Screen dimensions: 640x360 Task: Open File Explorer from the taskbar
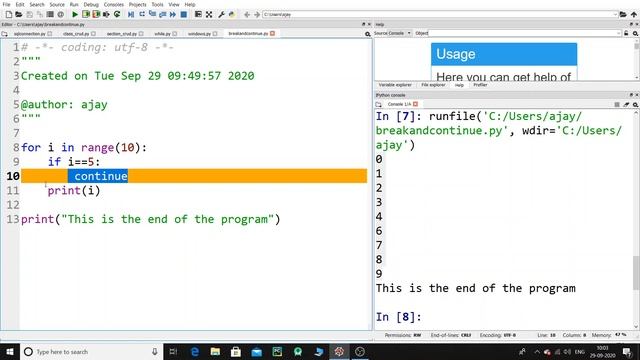pyautogui.click(x=215, y=351)
